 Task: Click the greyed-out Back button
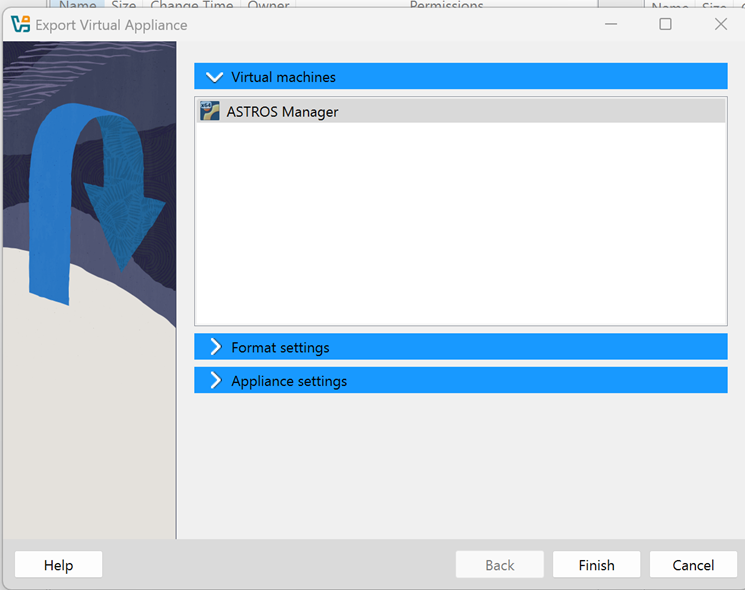point(500,565)
